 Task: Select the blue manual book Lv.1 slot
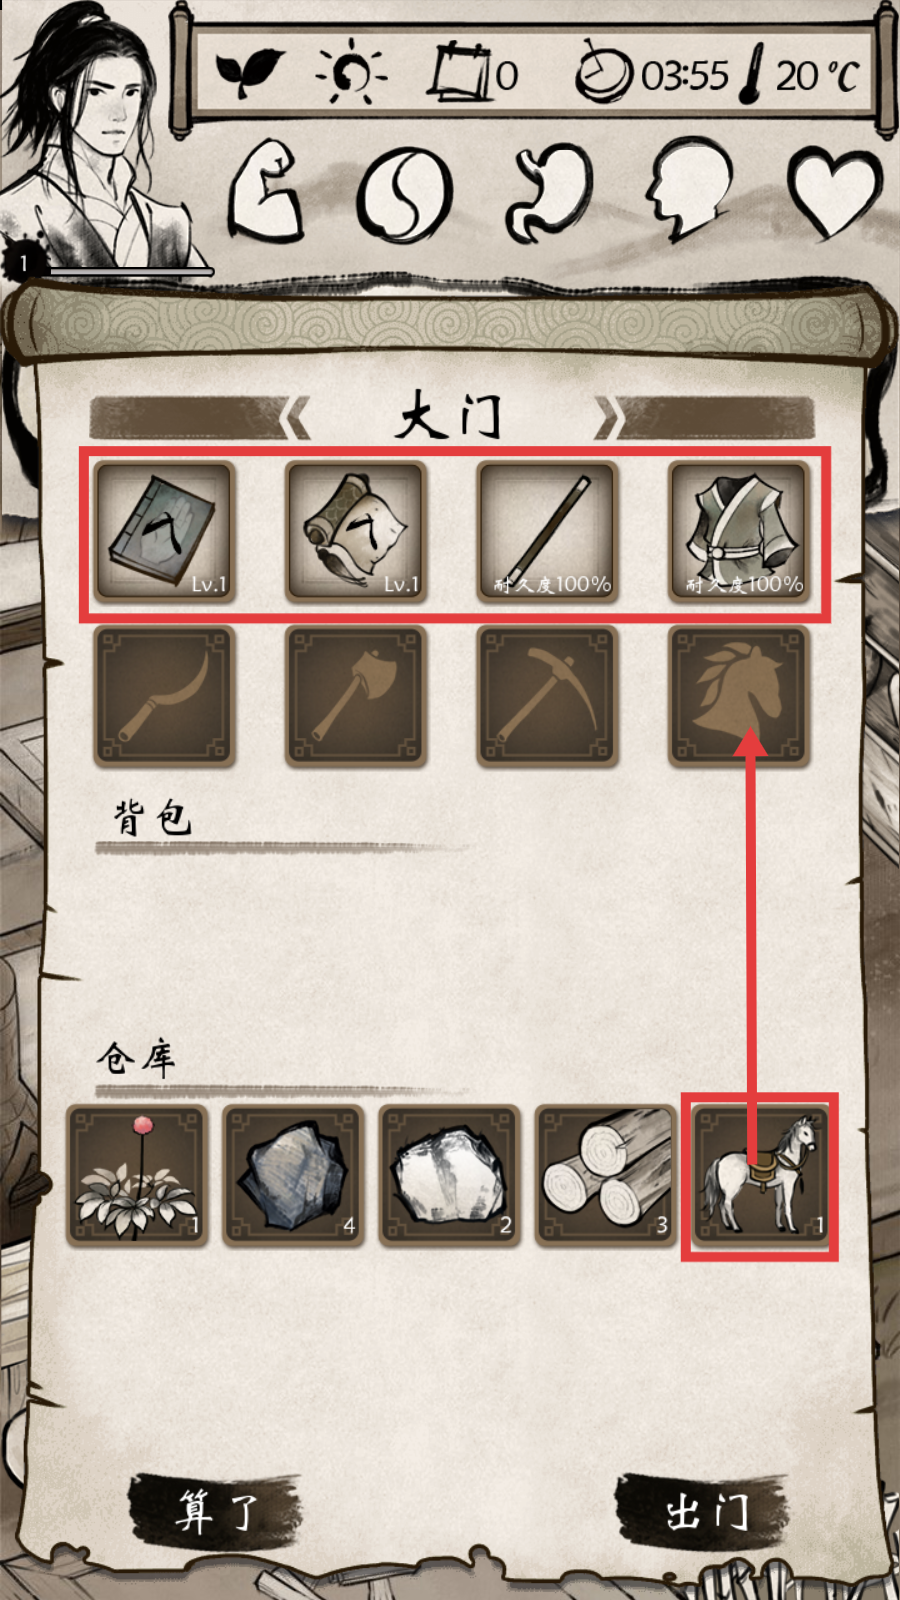tap(164, 531)
